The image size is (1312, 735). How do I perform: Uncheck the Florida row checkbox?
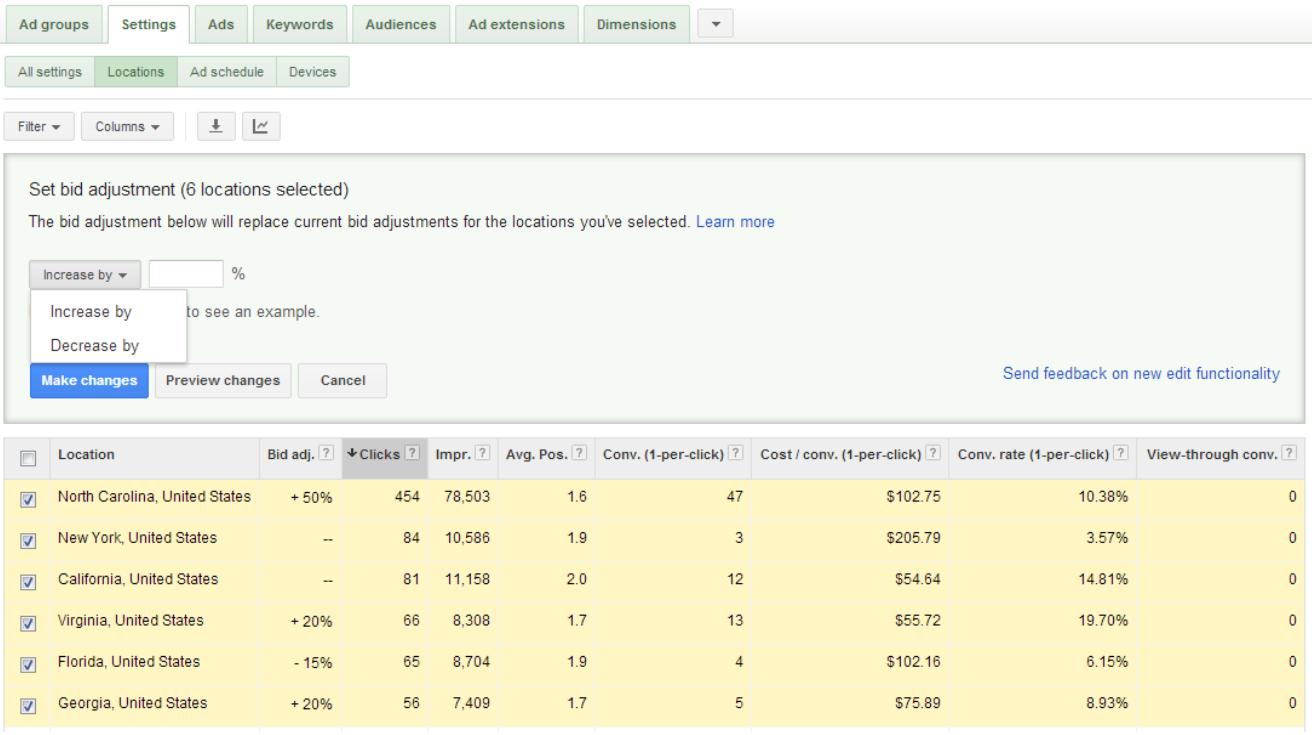27,663
